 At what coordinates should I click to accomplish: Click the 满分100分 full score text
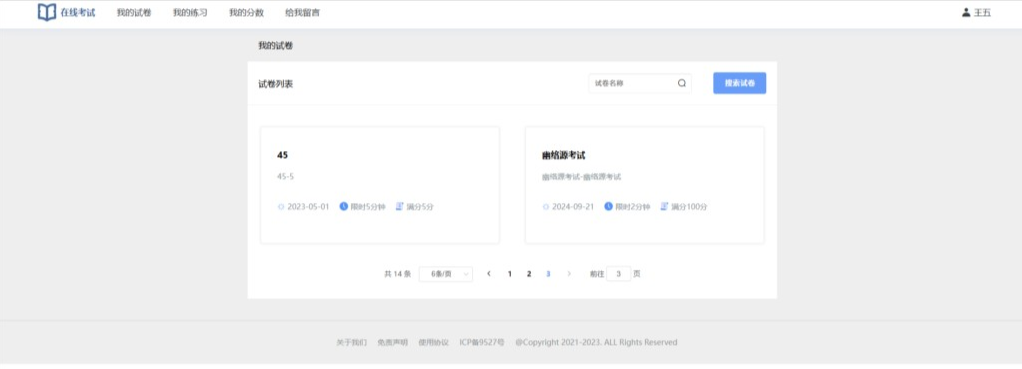pos(689,207)
